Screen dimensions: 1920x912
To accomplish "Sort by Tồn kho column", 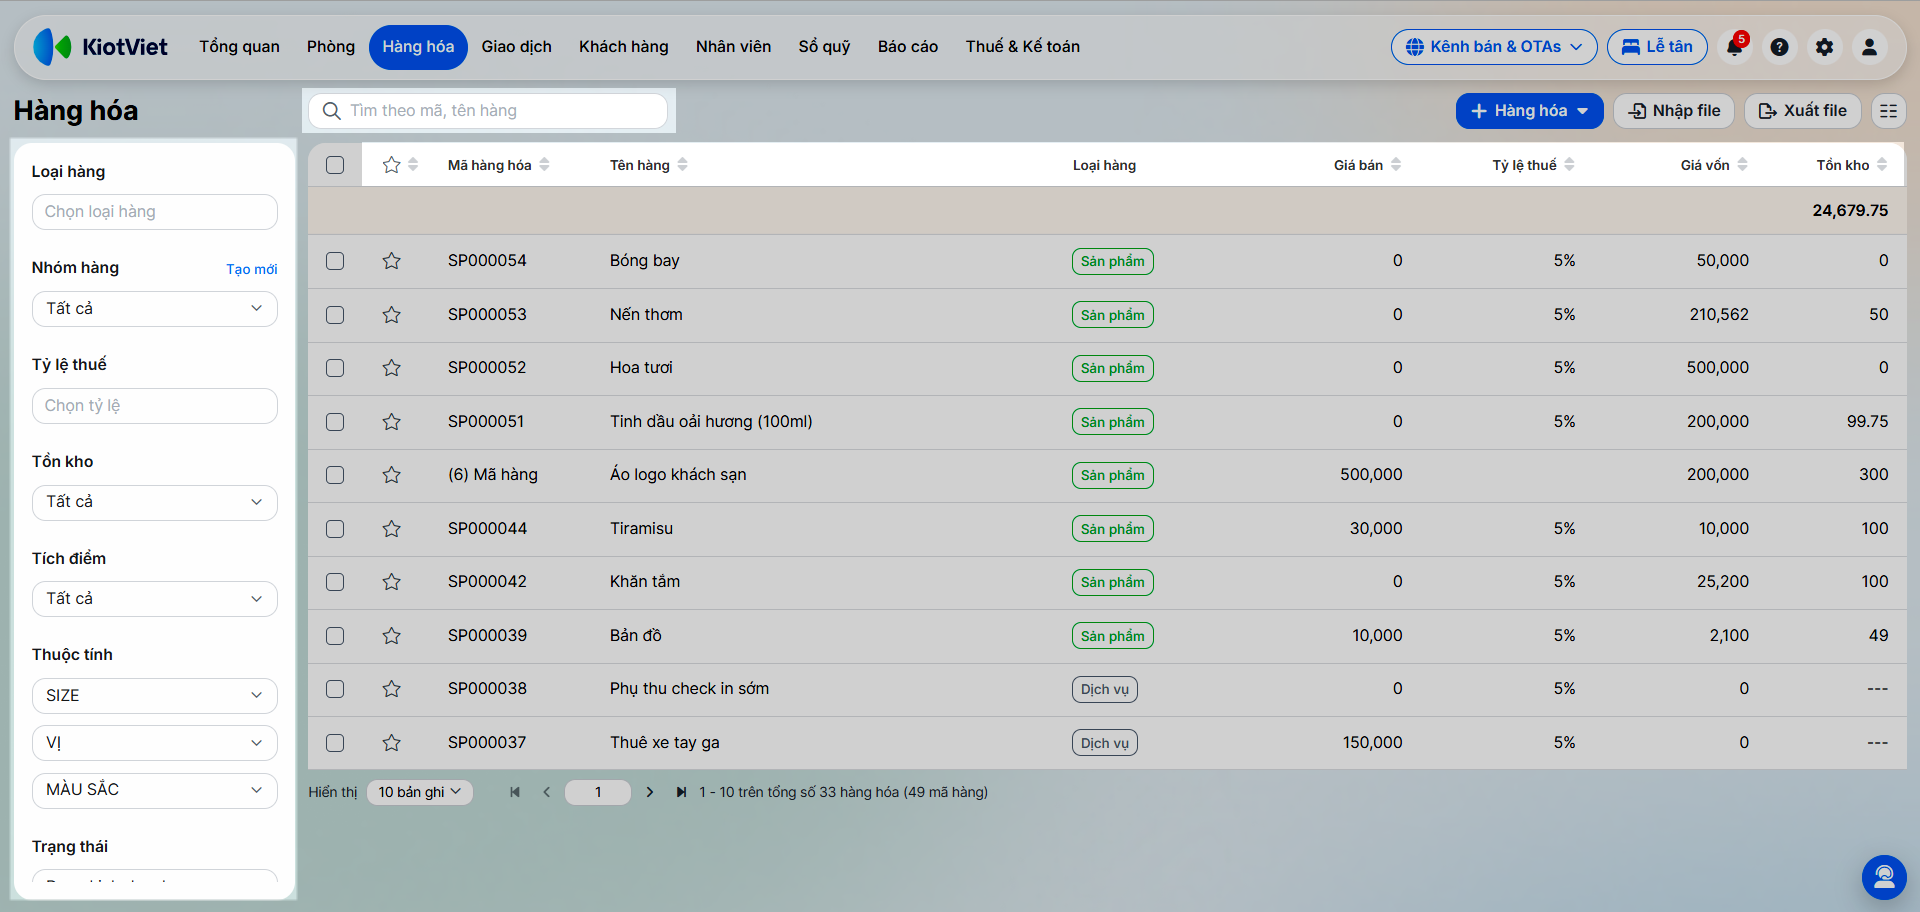I will pos(1852,165).
